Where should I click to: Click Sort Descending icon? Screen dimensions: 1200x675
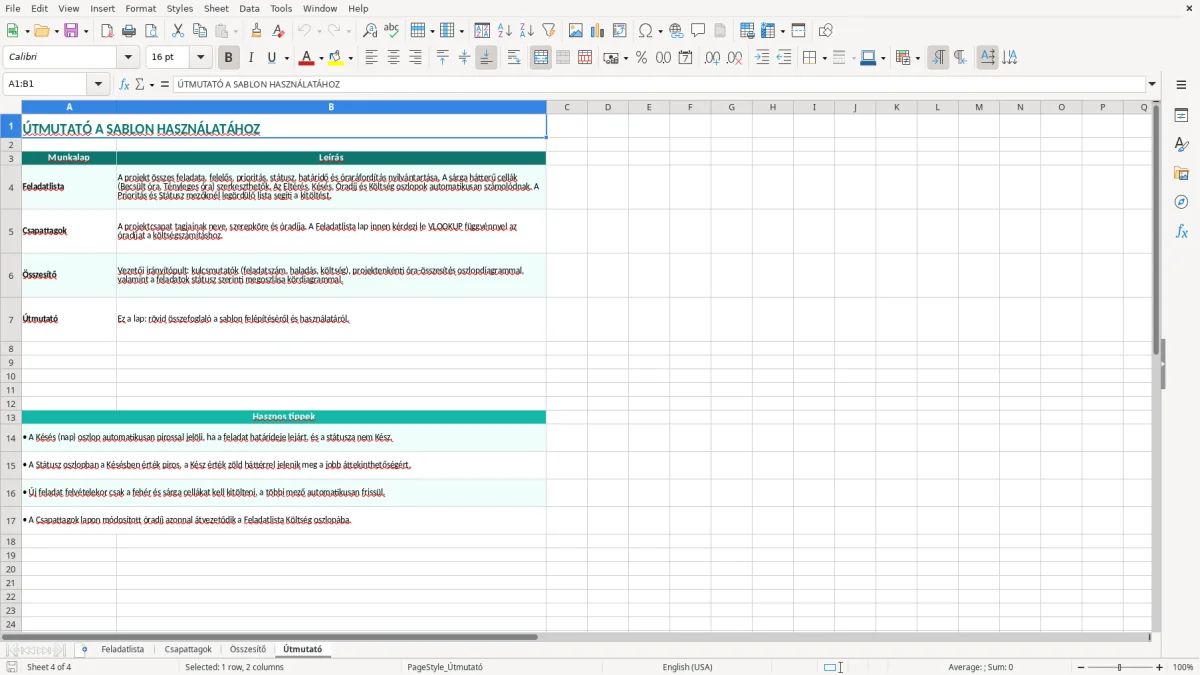pos(527,31)
